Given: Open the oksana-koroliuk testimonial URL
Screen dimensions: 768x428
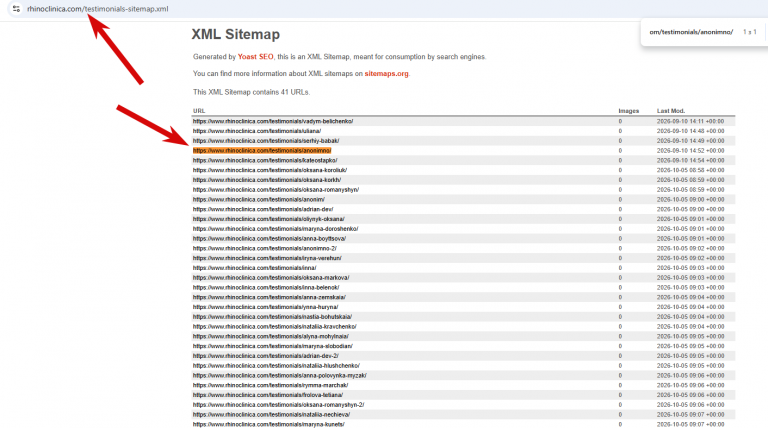Looking at the screenshot, I should [x=270, y=170].
